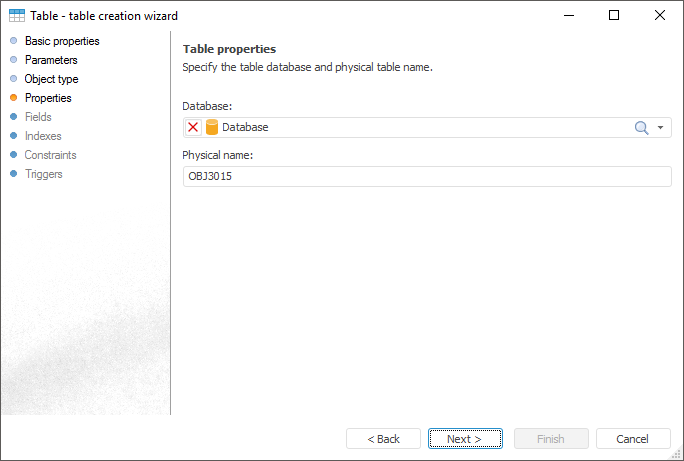Screen dimensions: 684x461
Task: Click the red X clear database icon
Action: click(193, 127)
